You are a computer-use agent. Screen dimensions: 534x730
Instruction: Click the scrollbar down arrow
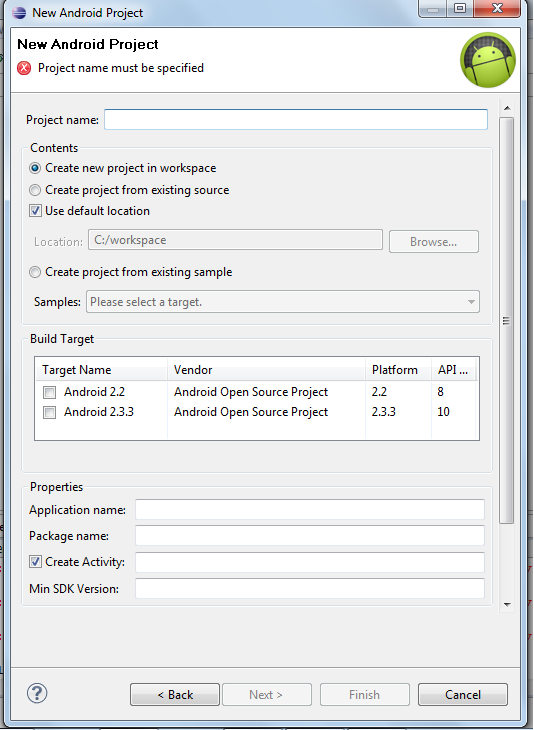[x=507, y=604]
